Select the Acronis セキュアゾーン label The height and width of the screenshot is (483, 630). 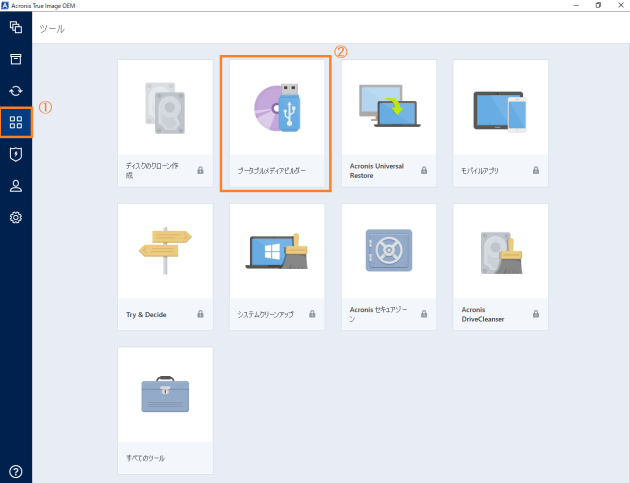point(378,314)
